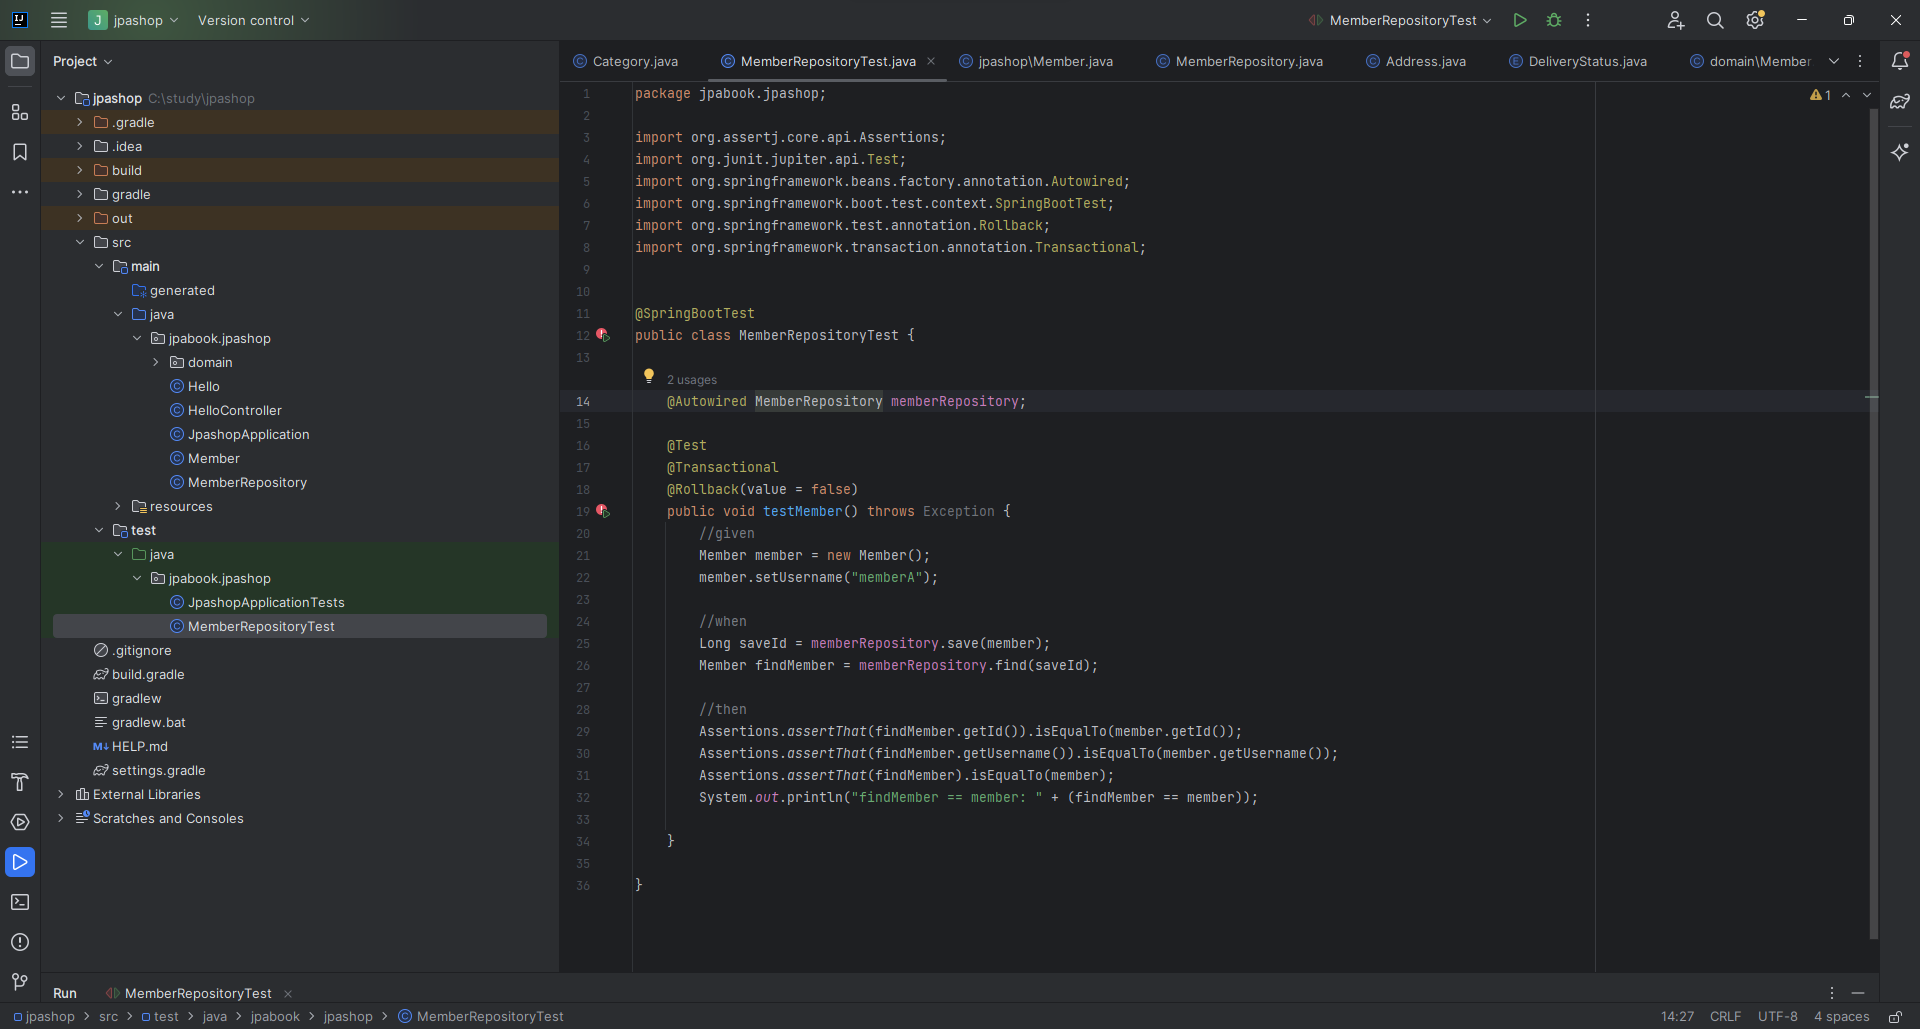Open the Project view selector dropdown
This screenshot has height=1029, width=1920.
pos(83,61)
